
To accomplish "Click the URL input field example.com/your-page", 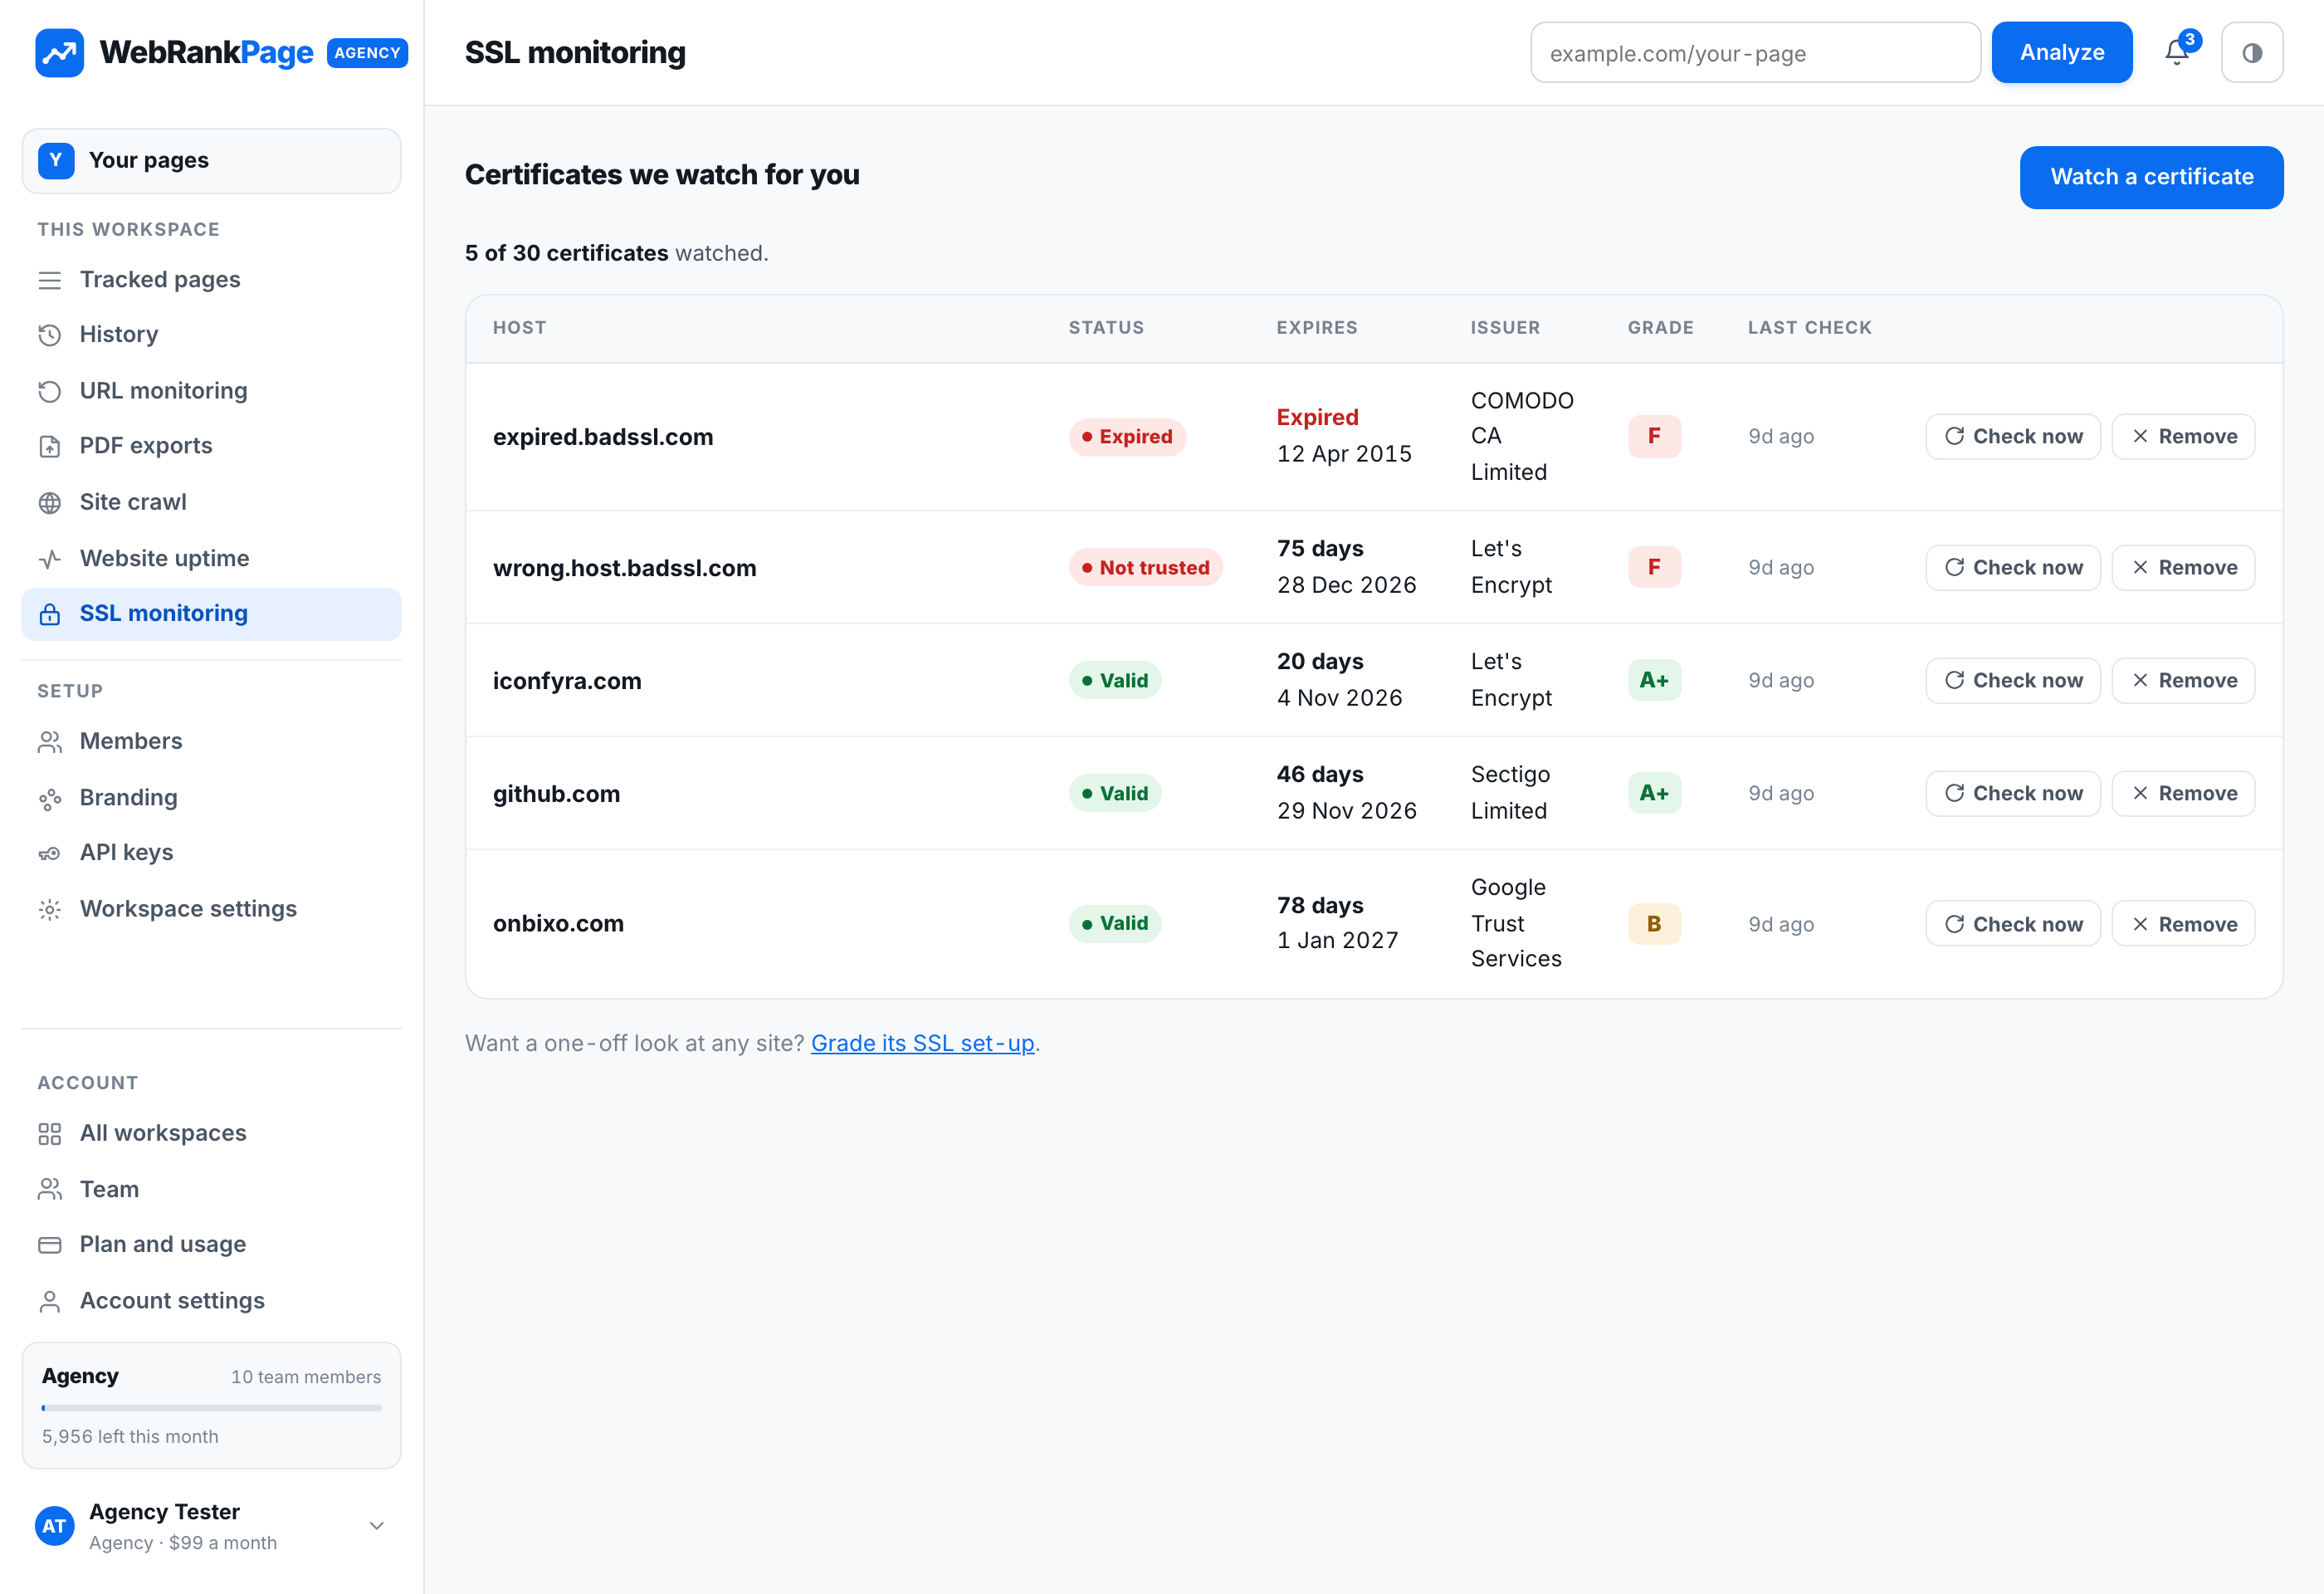I will pyautogui.click(x=1755, y=52).
